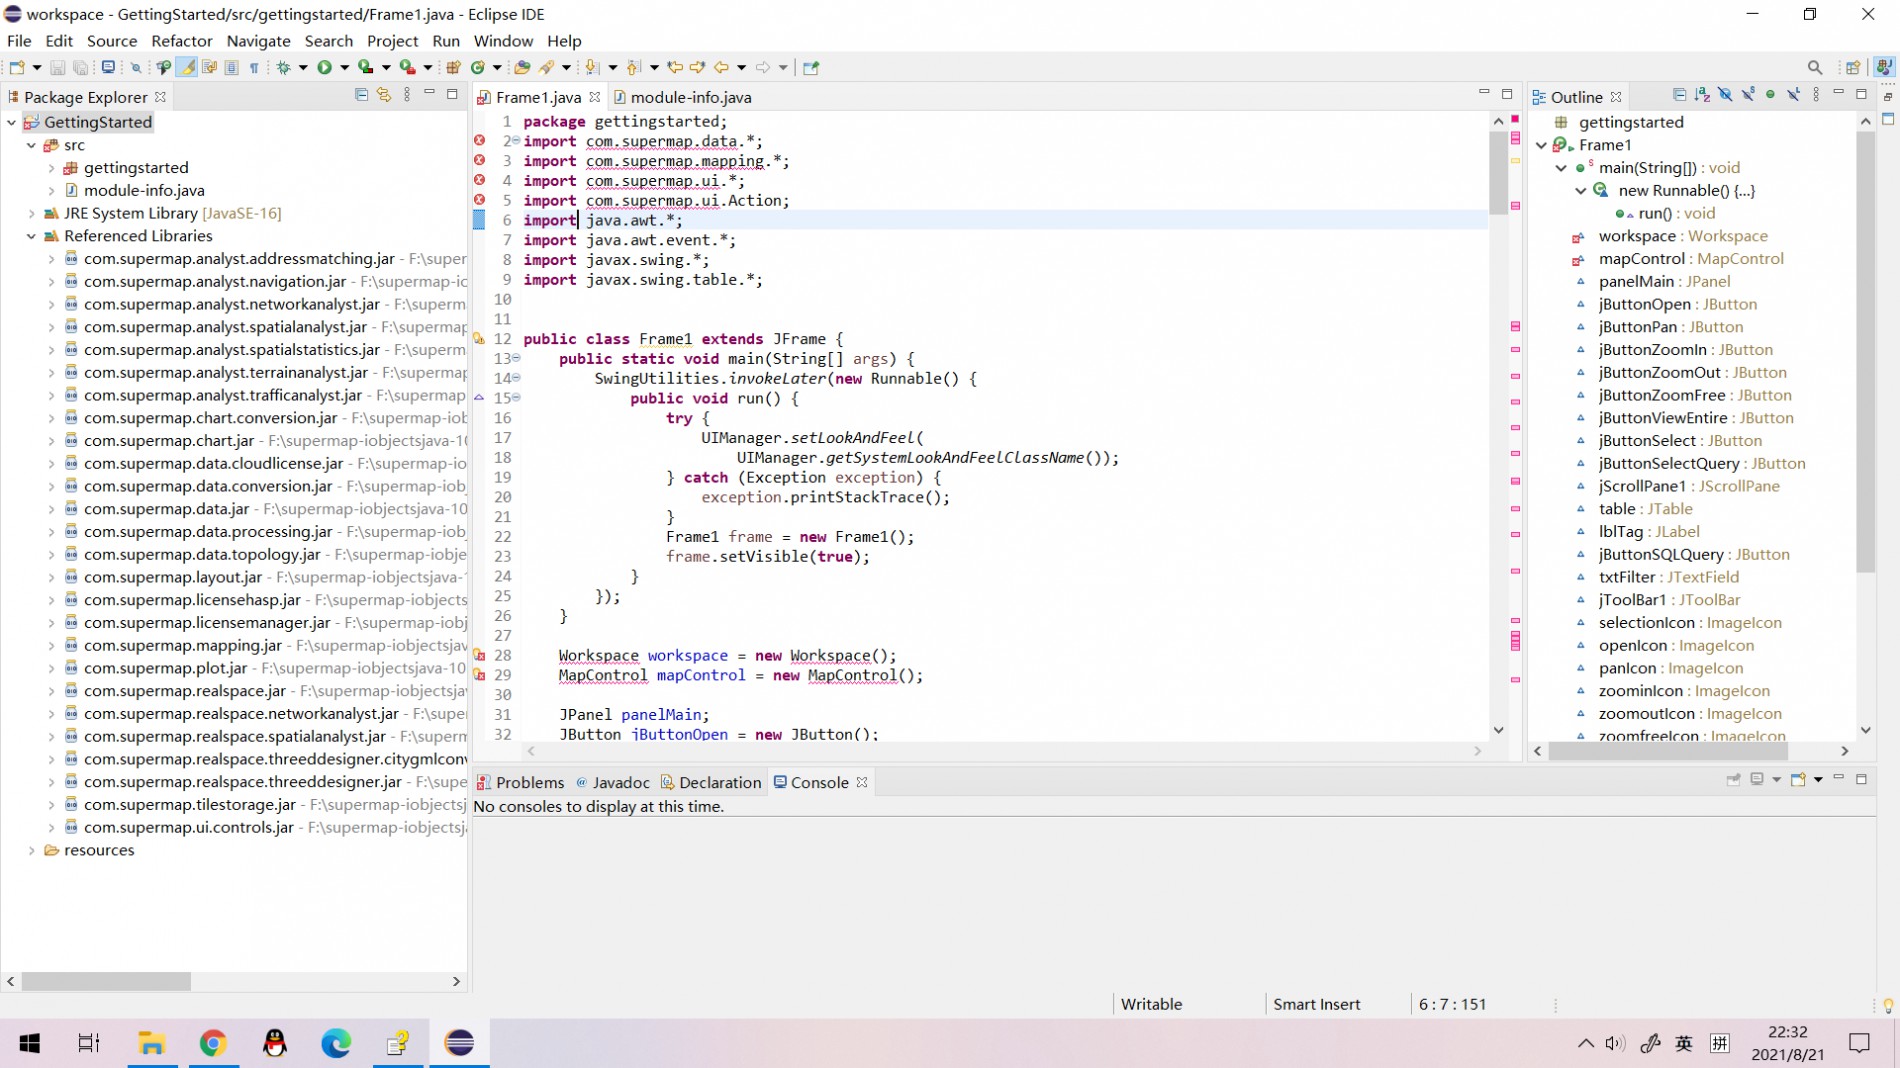Click the New Java Class icon

[x=478, y=68]
